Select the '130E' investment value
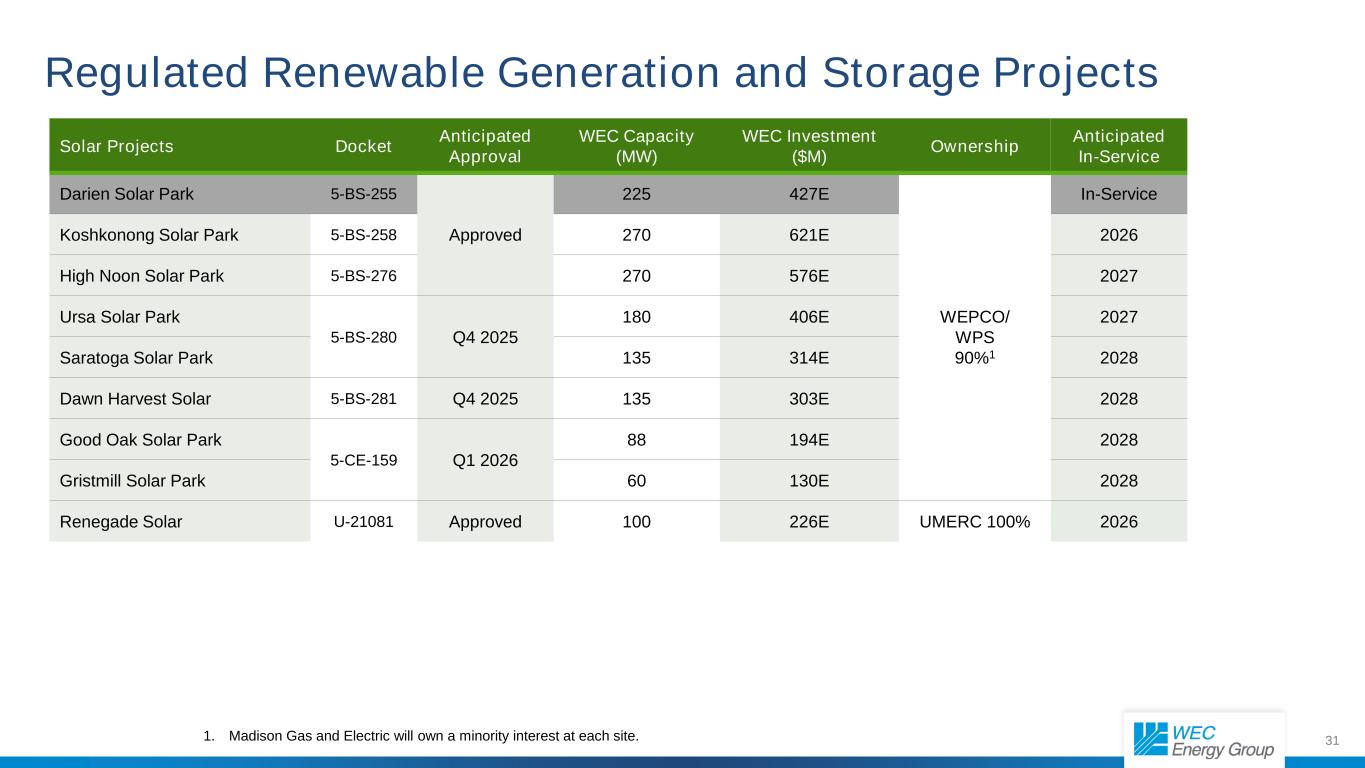The height and width of the screenshot is (768, 1365). (809, 481)
